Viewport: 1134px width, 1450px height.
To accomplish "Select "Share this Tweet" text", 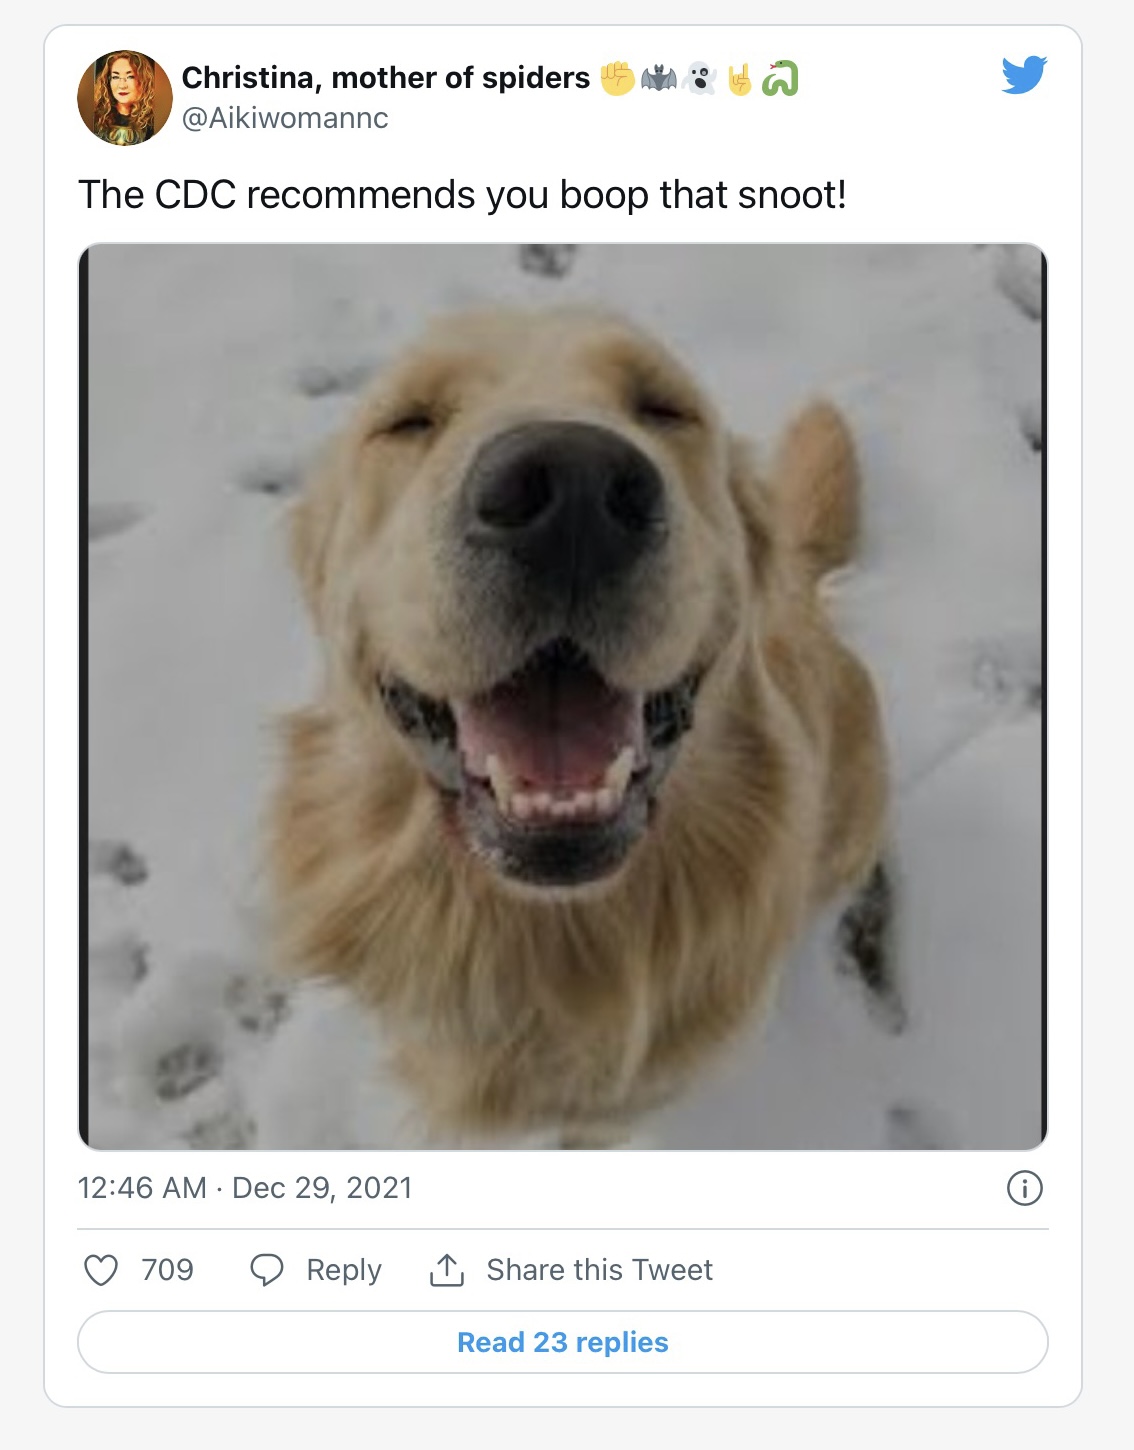I will [x=599, y=1270].
